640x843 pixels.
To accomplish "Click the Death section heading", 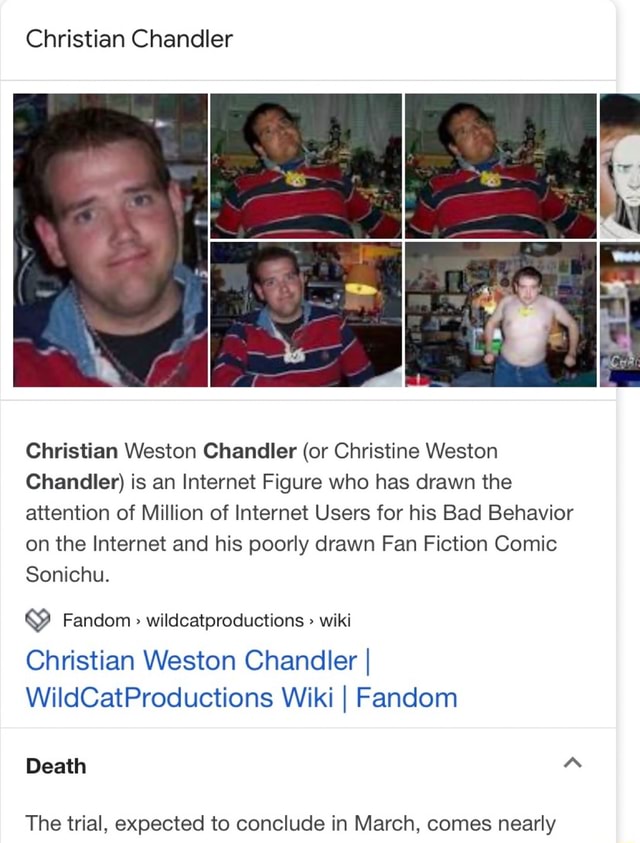I will pos(56,766).
